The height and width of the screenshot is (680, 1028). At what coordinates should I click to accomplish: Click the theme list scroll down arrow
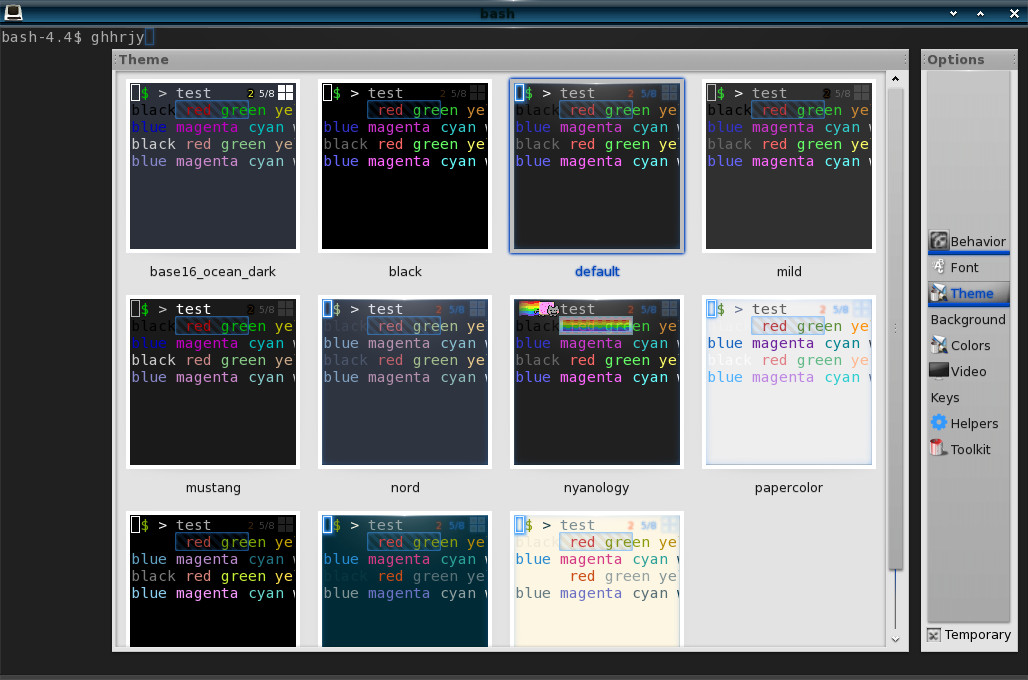[896, 639]
